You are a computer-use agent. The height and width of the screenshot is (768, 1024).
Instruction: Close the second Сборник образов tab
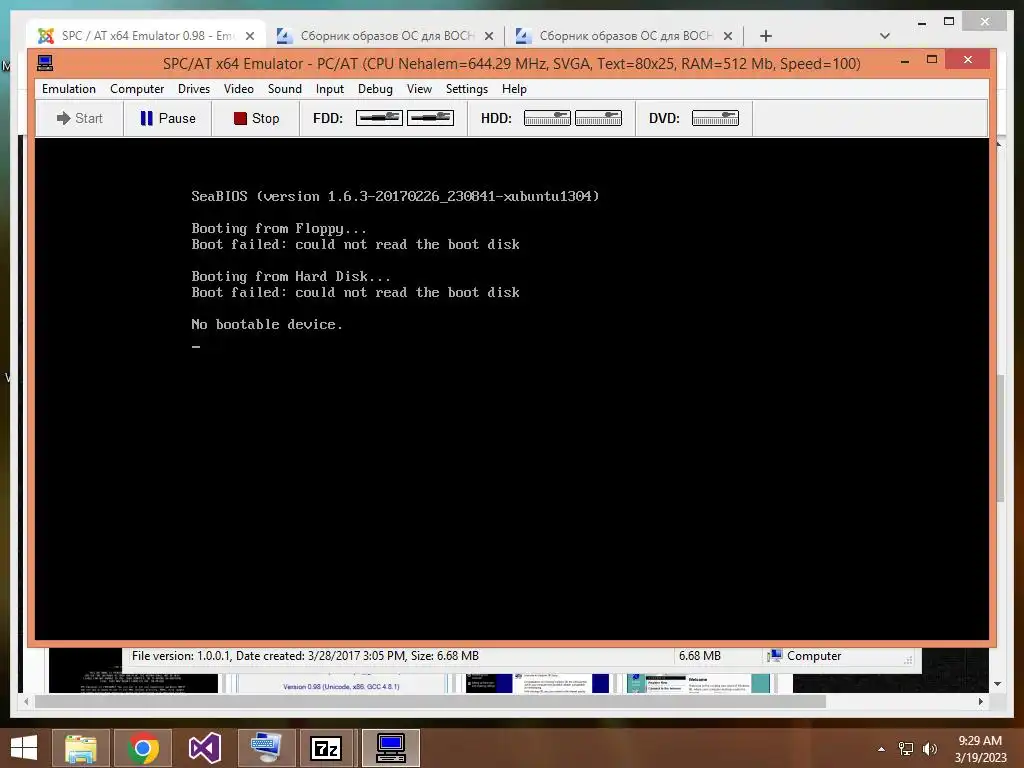coord(488,36)
